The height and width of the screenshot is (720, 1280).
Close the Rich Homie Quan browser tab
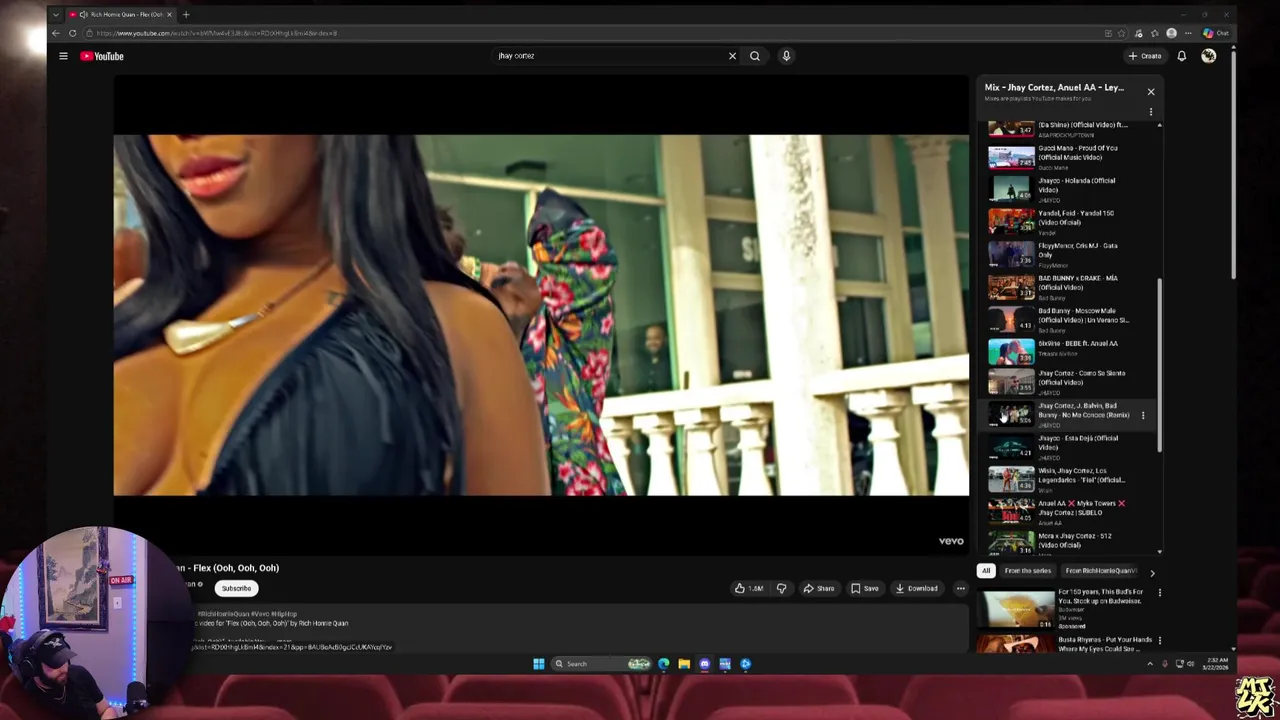click(169, 14)
